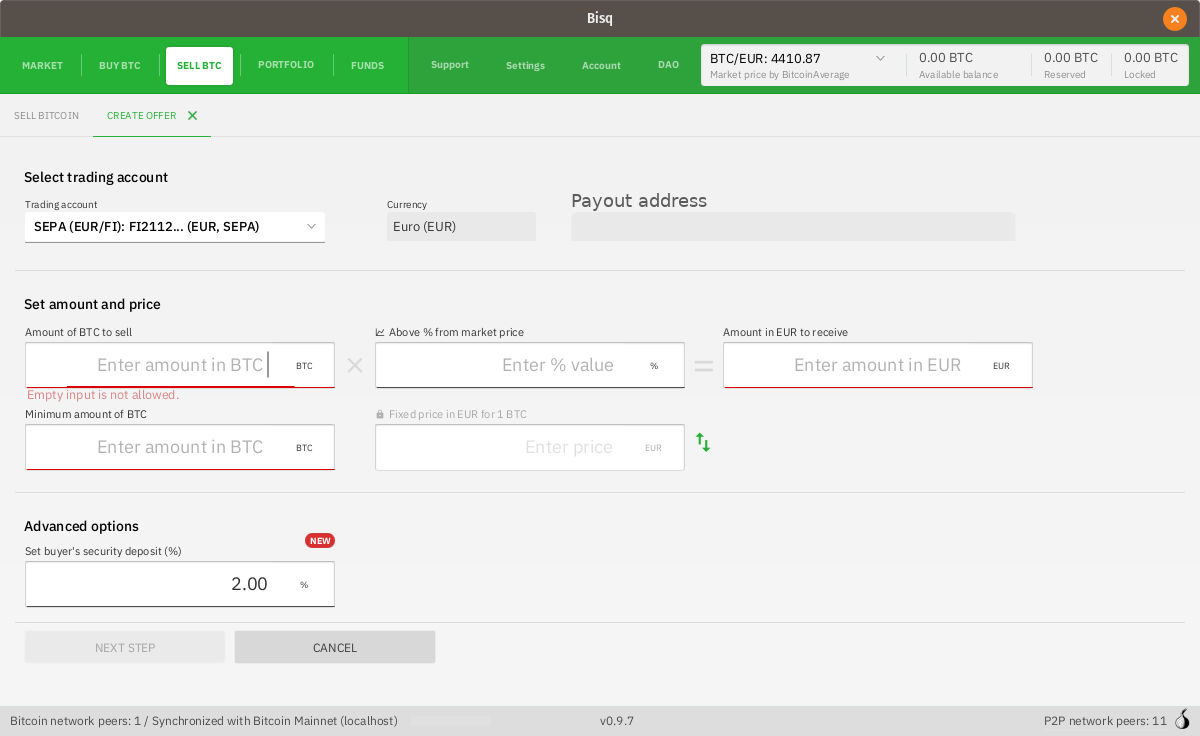Close the Bisq window with orange X
The image size is (1200, 736).
(1174, 18)
